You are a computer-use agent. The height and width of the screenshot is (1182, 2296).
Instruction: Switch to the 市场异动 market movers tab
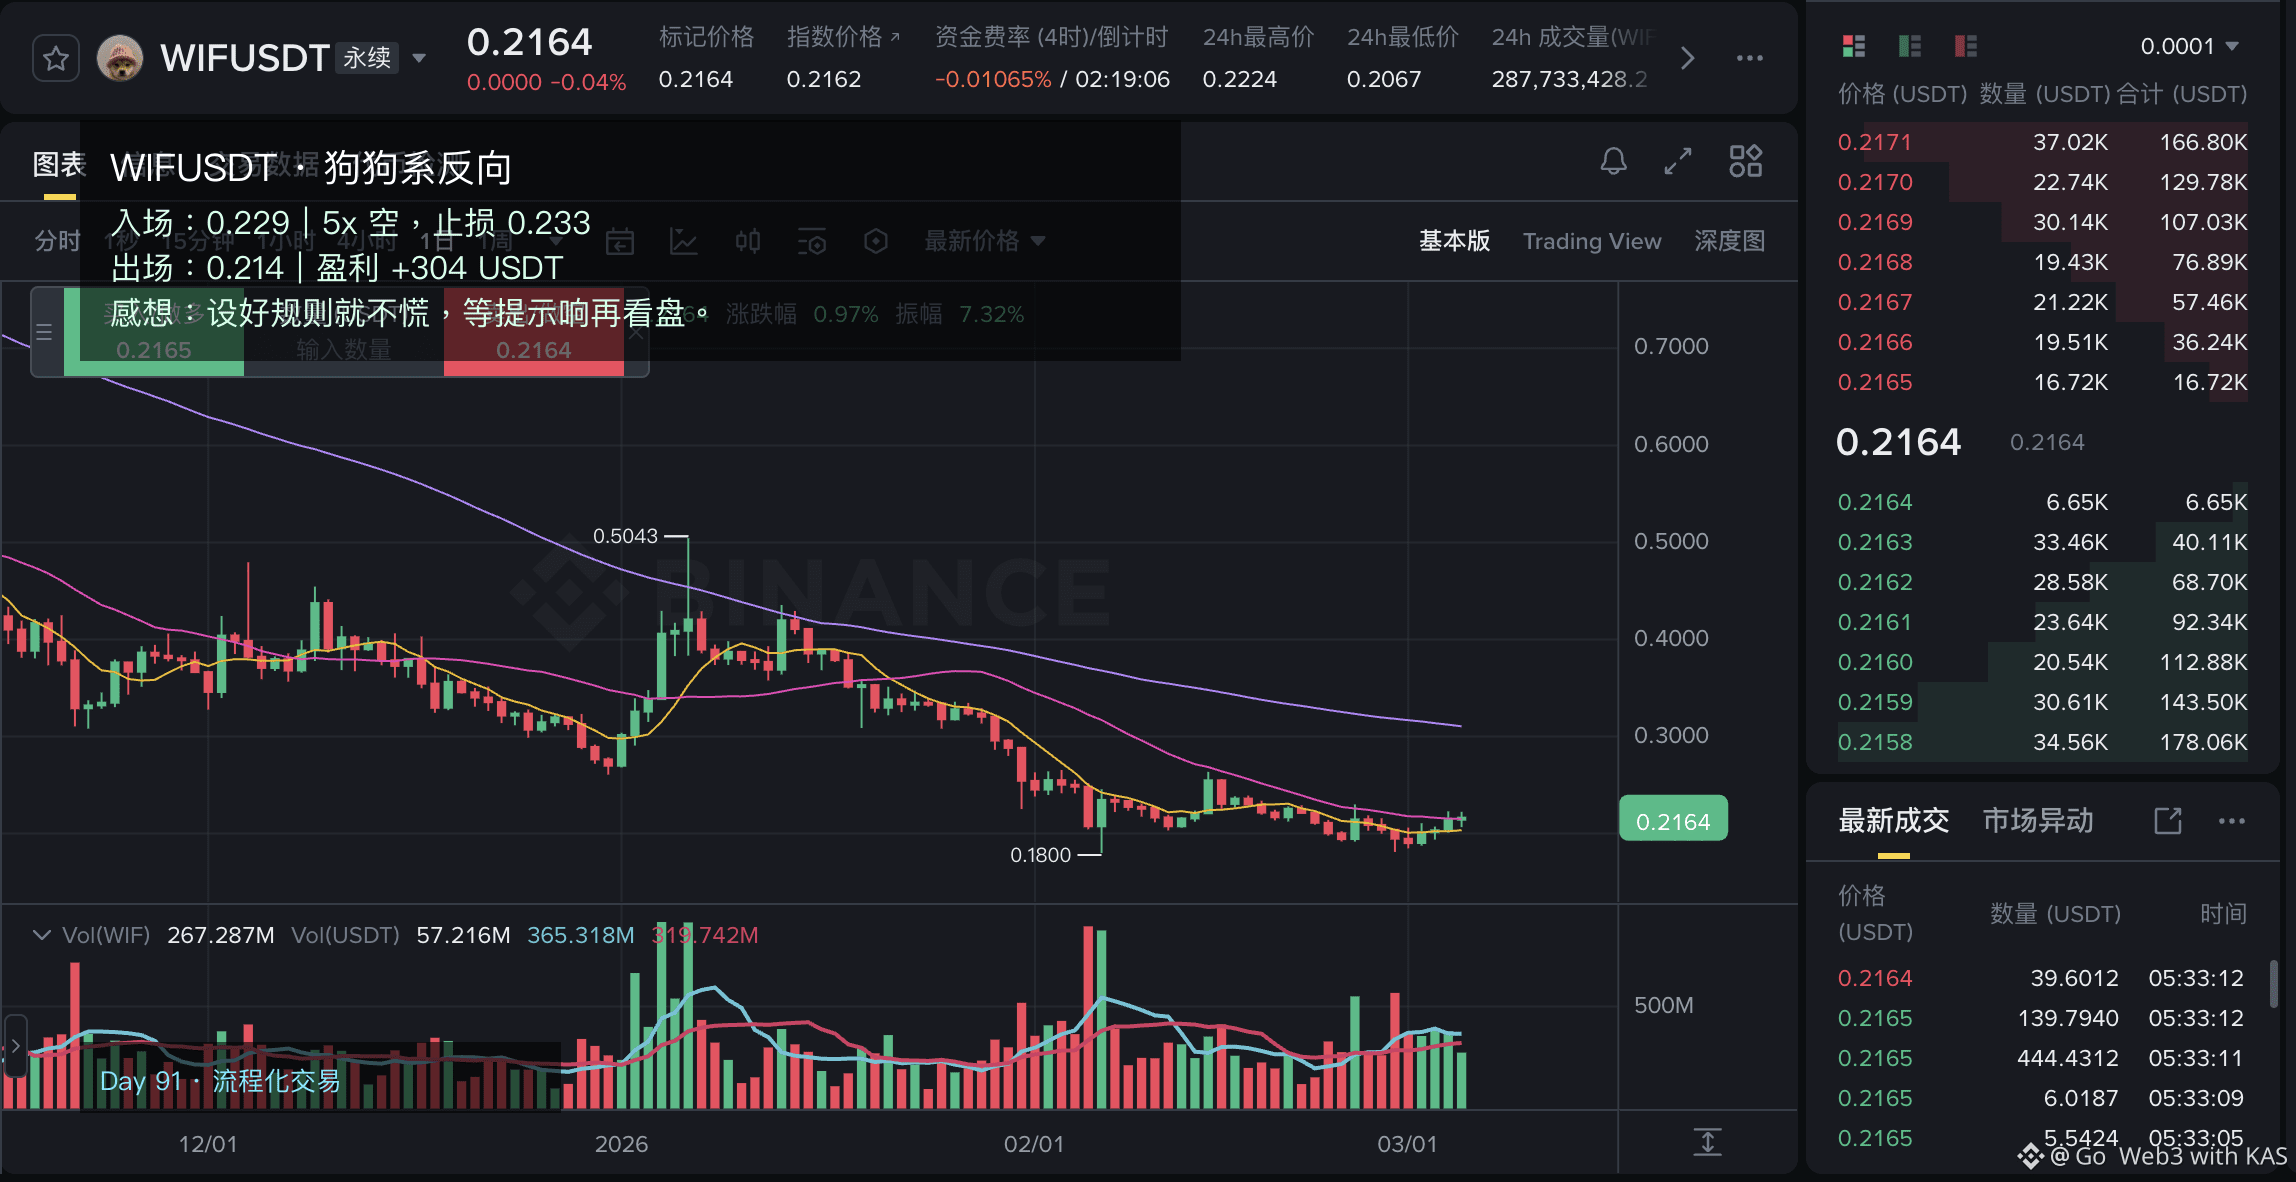pos(2038,821)
